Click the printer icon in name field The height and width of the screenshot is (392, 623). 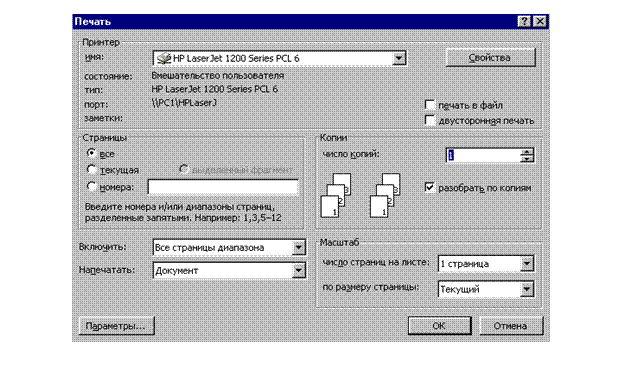click(163, 58)
